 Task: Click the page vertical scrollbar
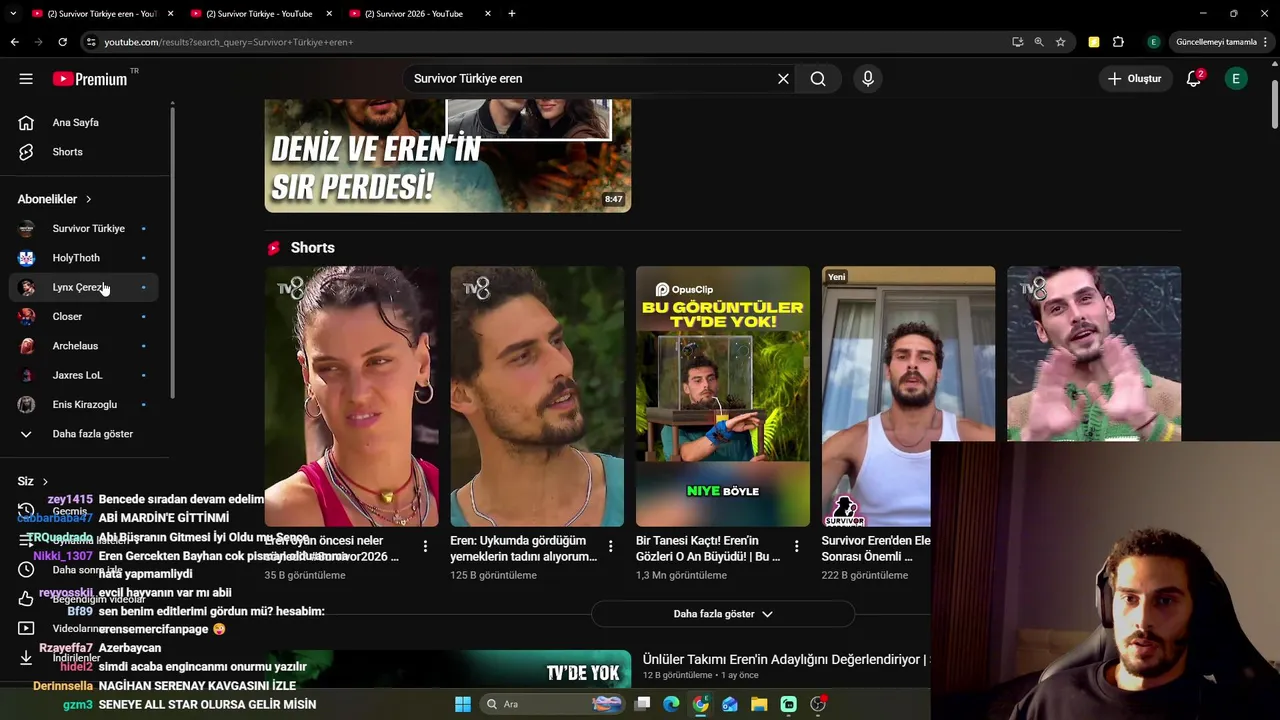pyautogui.click(x=1274, y=103)
